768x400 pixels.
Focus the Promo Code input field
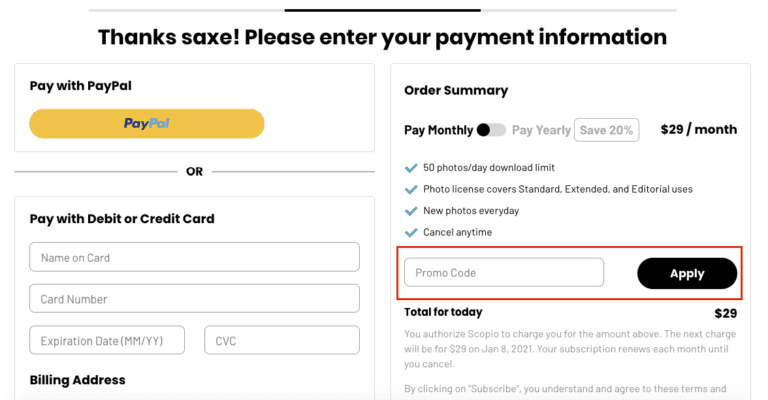[x=504, y=273]
